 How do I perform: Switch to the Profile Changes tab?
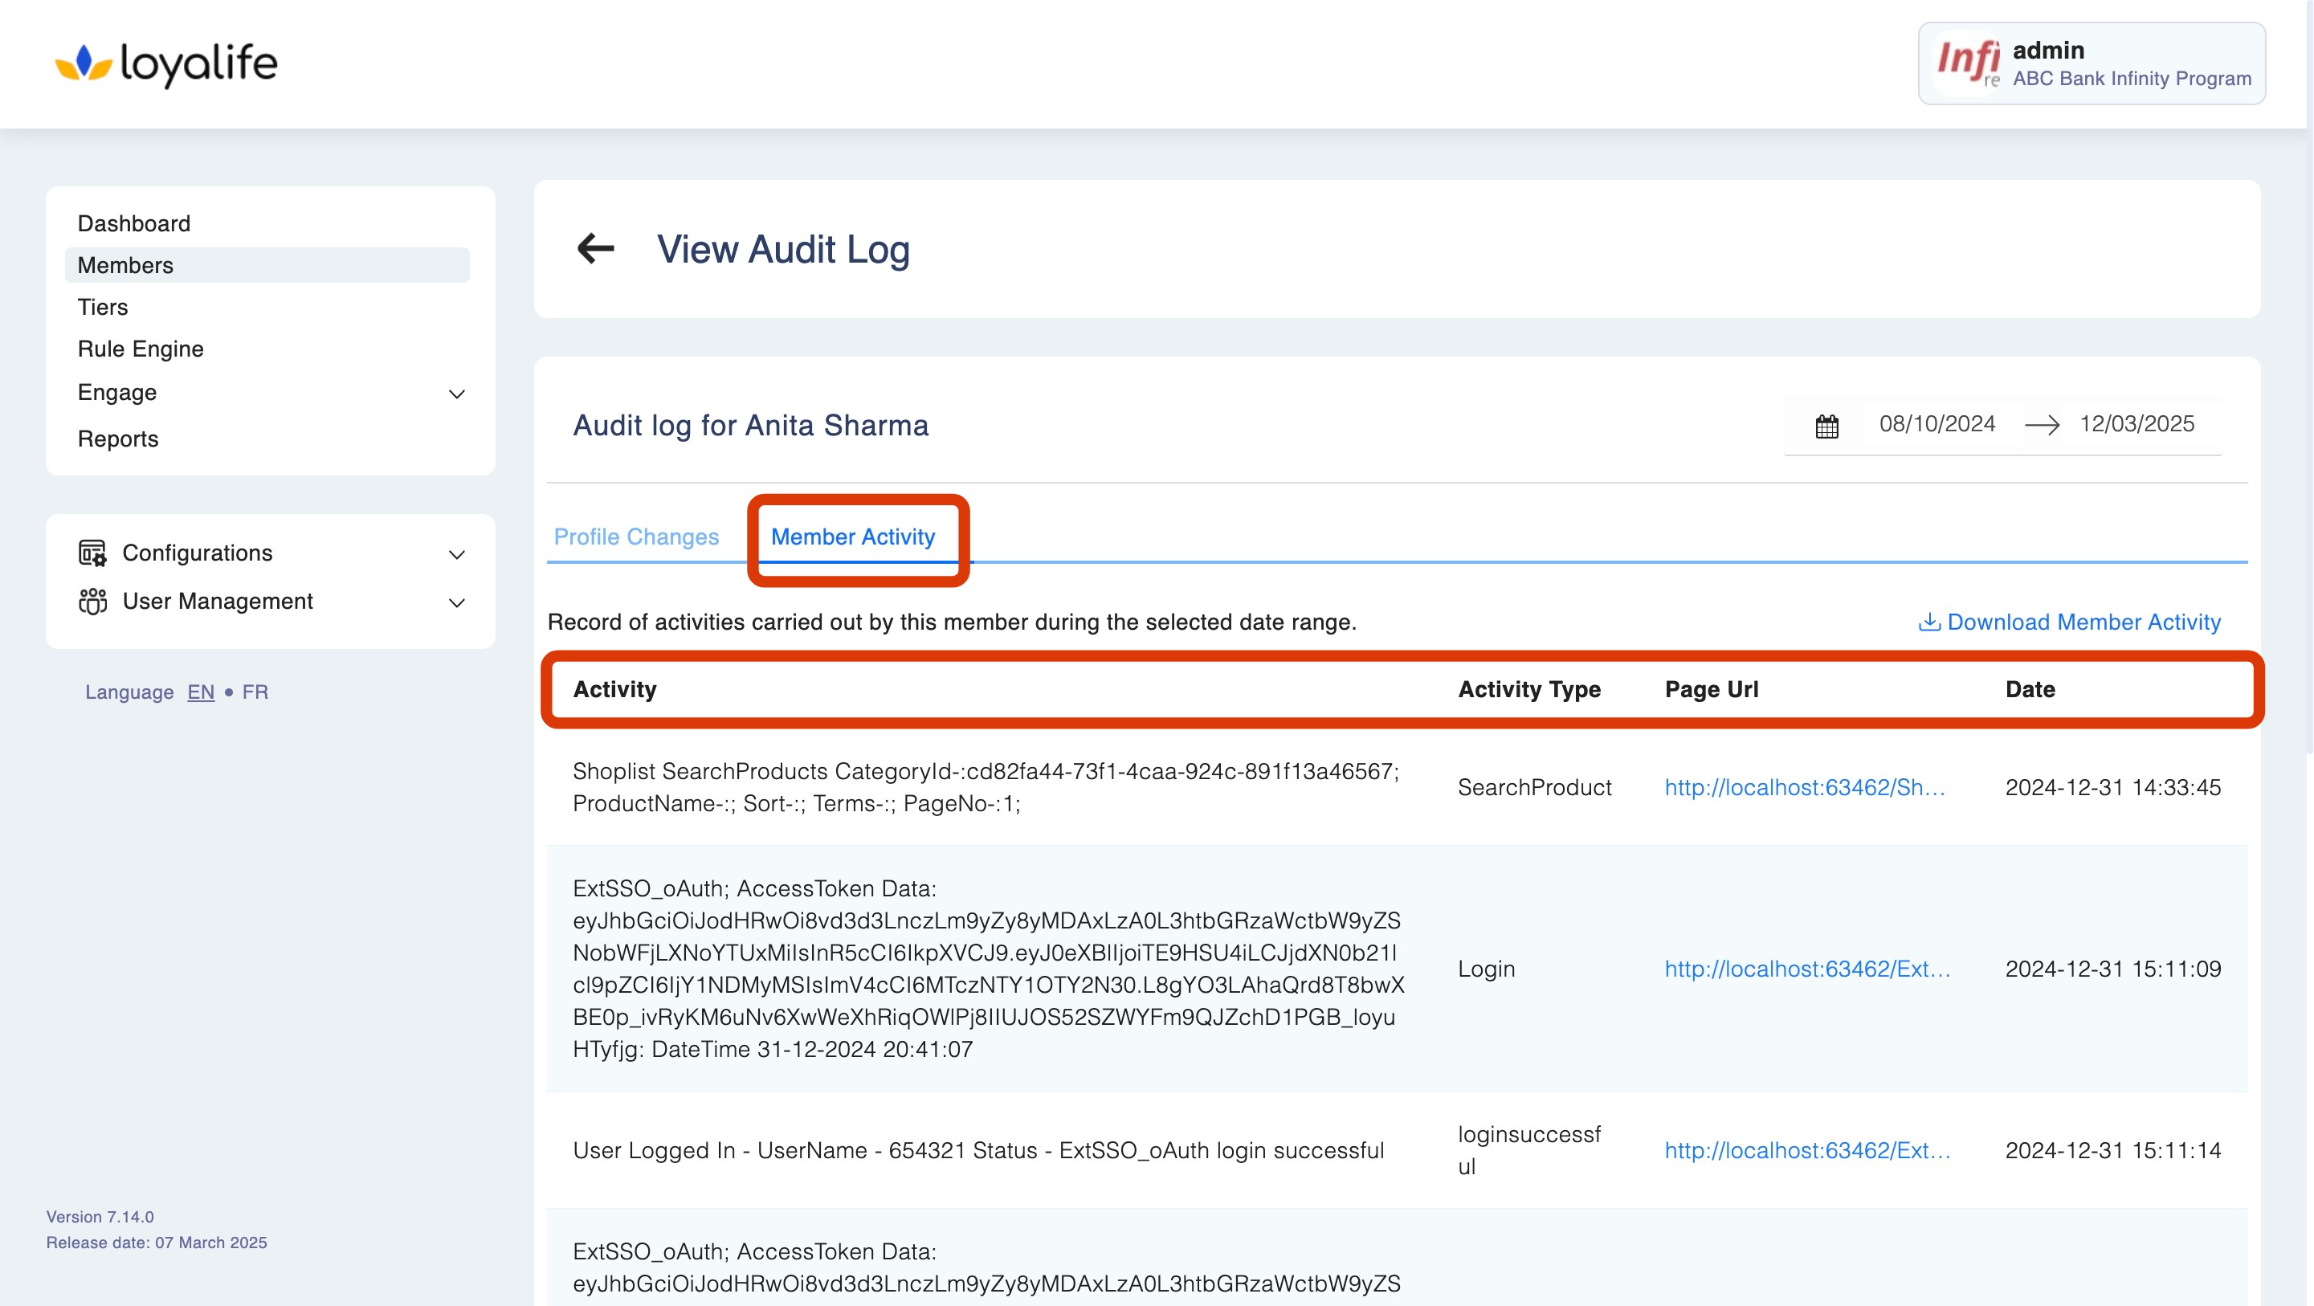(636, 537)
